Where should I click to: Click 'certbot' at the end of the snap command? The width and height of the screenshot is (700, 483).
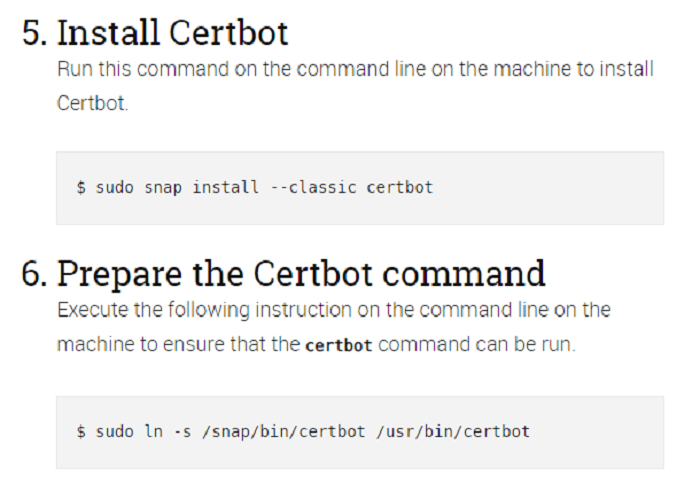click(x=400, y=187)
